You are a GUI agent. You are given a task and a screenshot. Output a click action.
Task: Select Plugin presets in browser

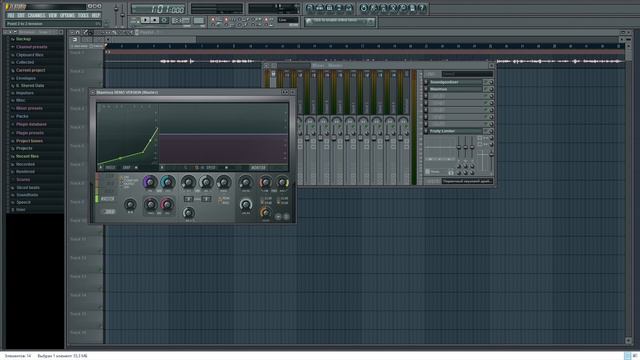(30, 133)
